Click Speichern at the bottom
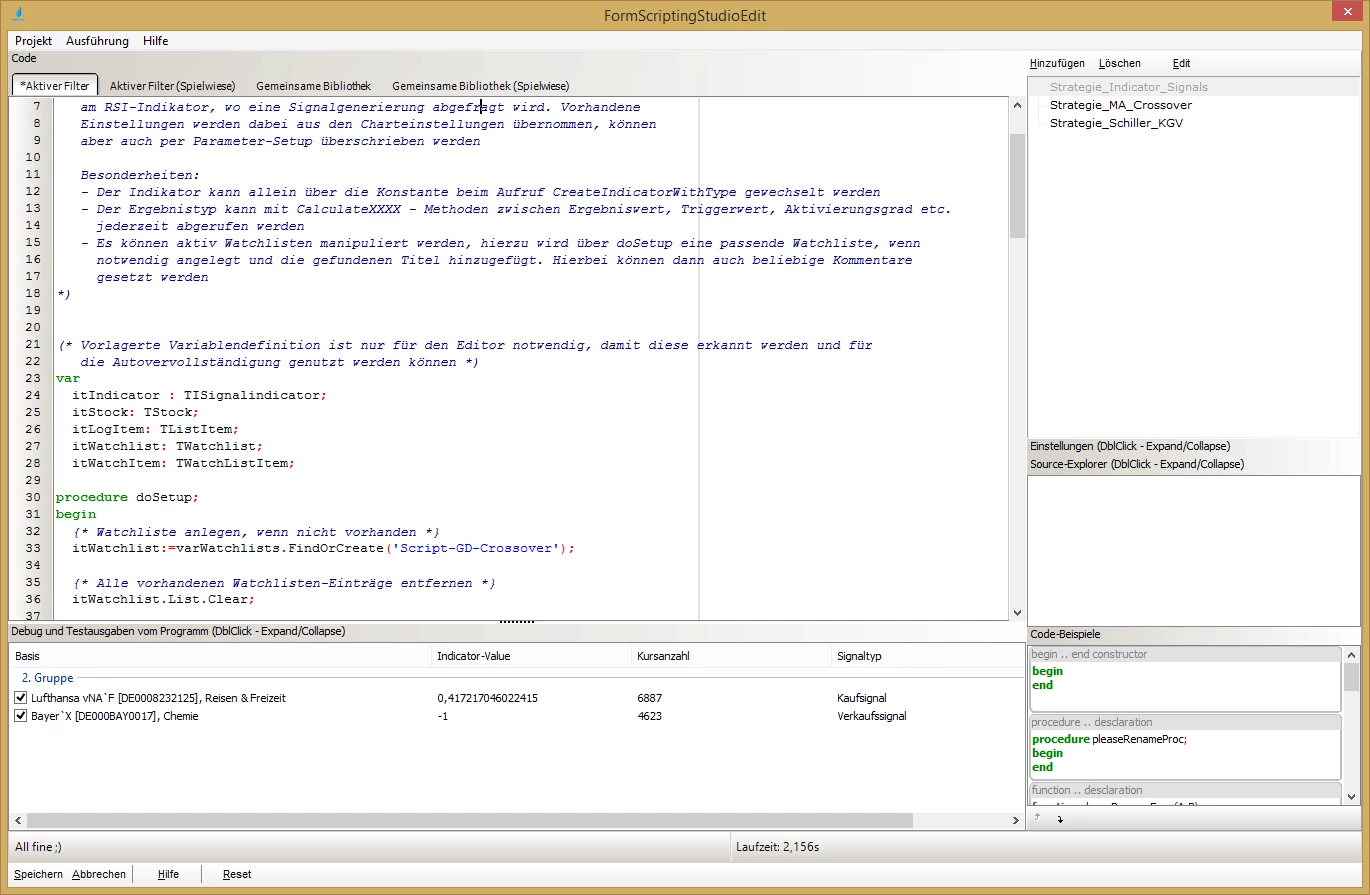Screen dimensions: 1370x895 click(38, 874)
